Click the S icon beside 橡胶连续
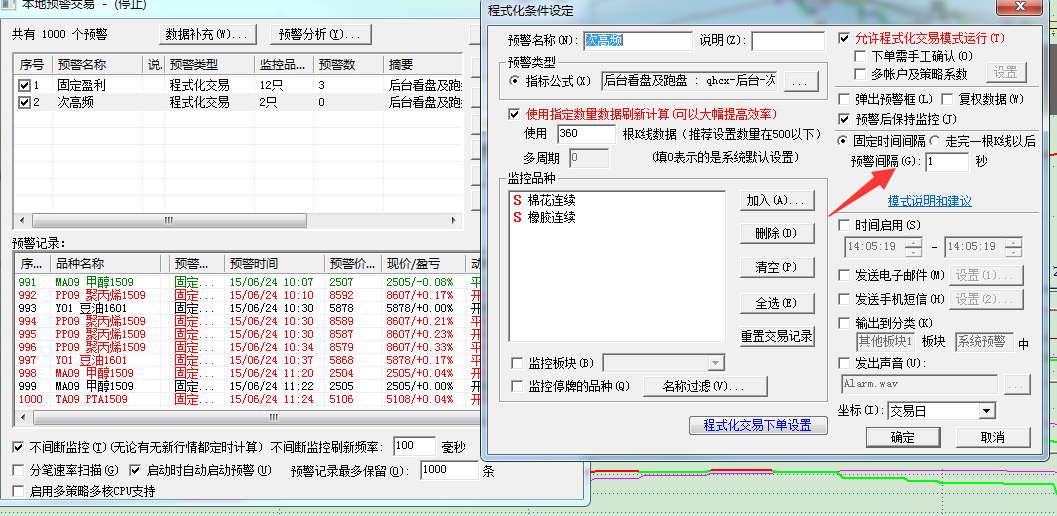The width and height of the screenshot is (1057, 516). pyautogui.click(x=517, y=217)
